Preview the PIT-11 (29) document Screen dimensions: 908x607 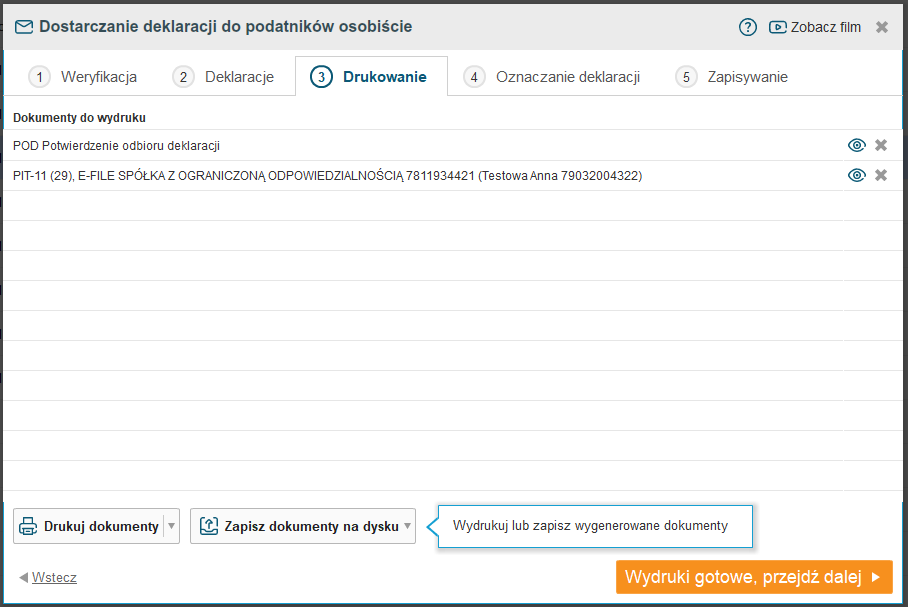(856, 176)
